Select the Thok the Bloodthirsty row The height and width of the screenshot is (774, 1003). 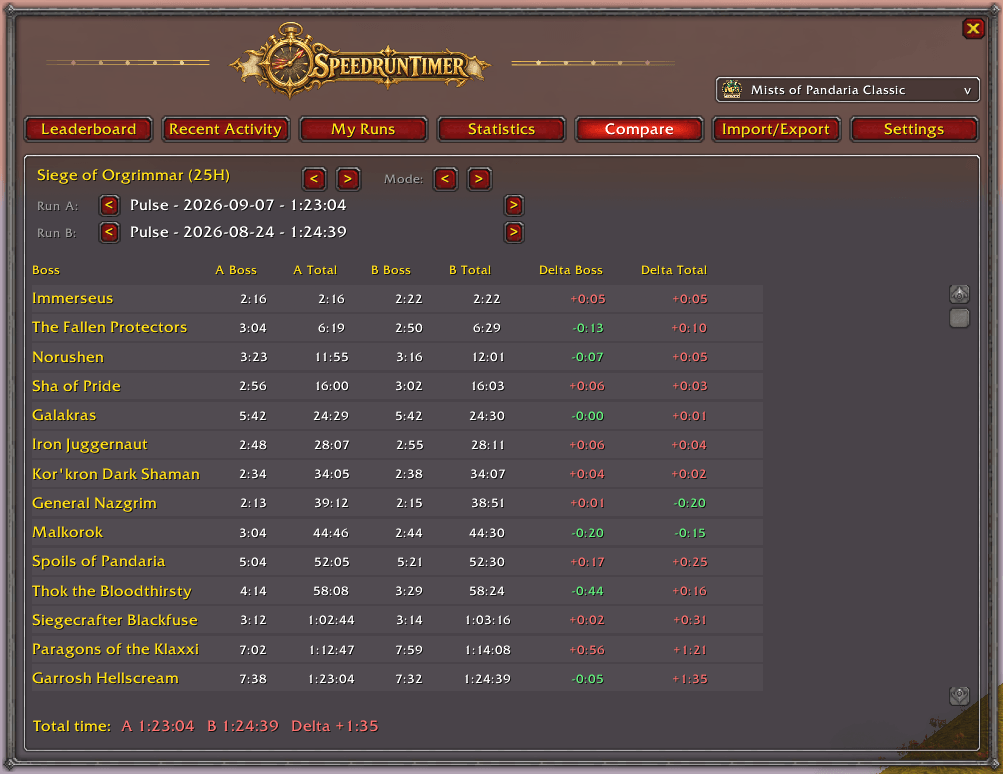397,591
